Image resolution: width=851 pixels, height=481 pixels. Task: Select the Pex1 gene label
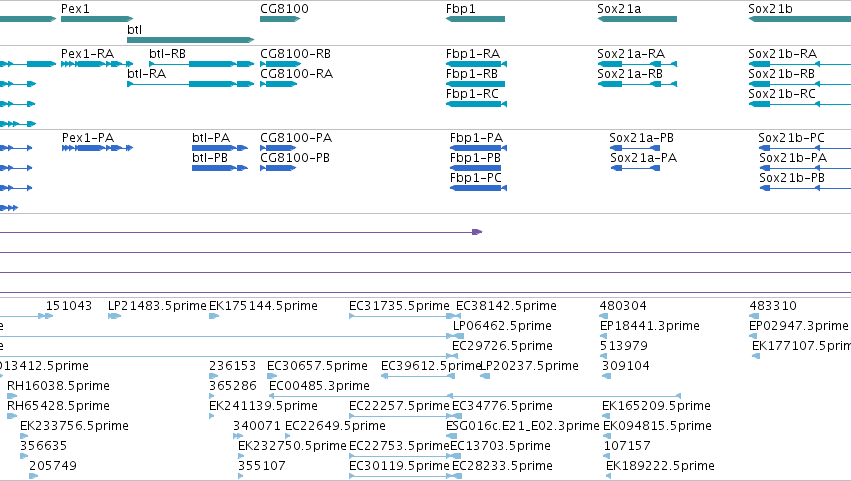point(75,9)
